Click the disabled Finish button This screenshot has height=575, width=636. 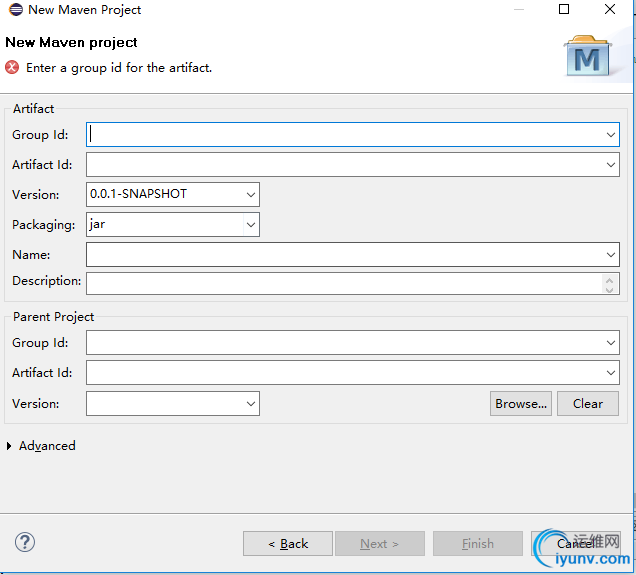click(x=478, y=543)
